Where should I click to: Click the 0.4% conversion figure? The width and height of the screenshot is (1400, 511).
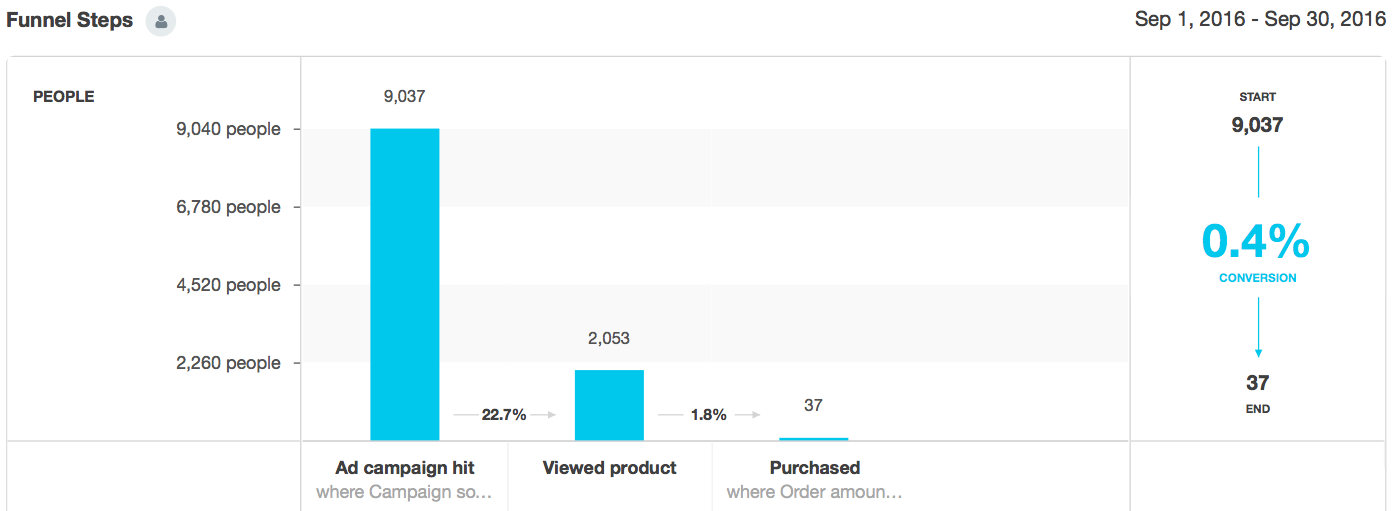pos(1257,241)
